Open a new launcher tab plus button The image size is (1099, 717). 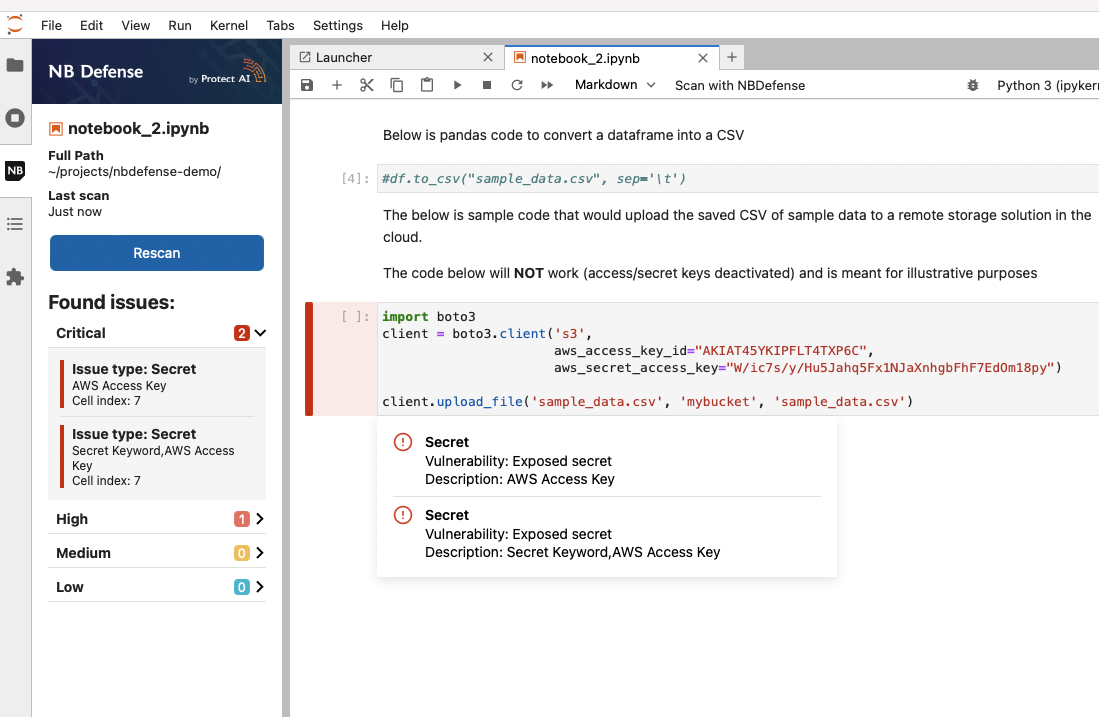click(732, 57)
